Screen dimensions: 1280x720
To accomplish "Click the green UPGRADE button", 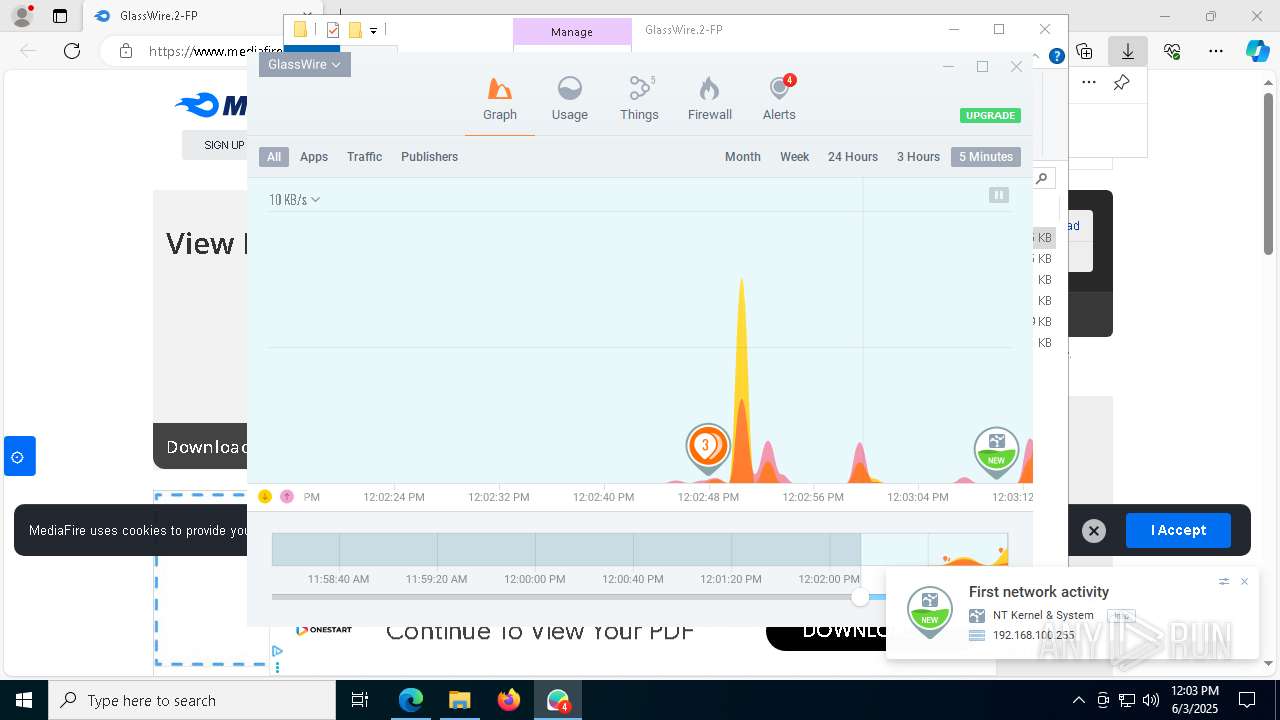I will tap(990, 116).
